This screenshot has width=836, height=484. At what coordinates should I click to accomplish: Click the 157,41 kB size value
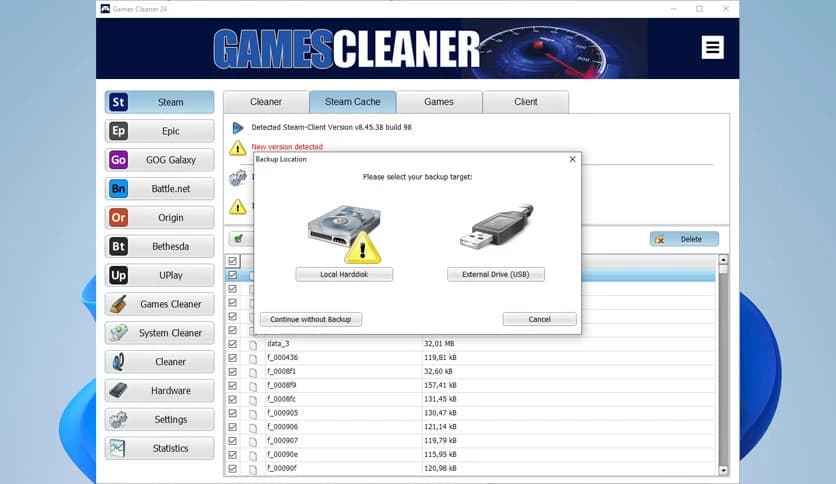(x=440, y=385)
